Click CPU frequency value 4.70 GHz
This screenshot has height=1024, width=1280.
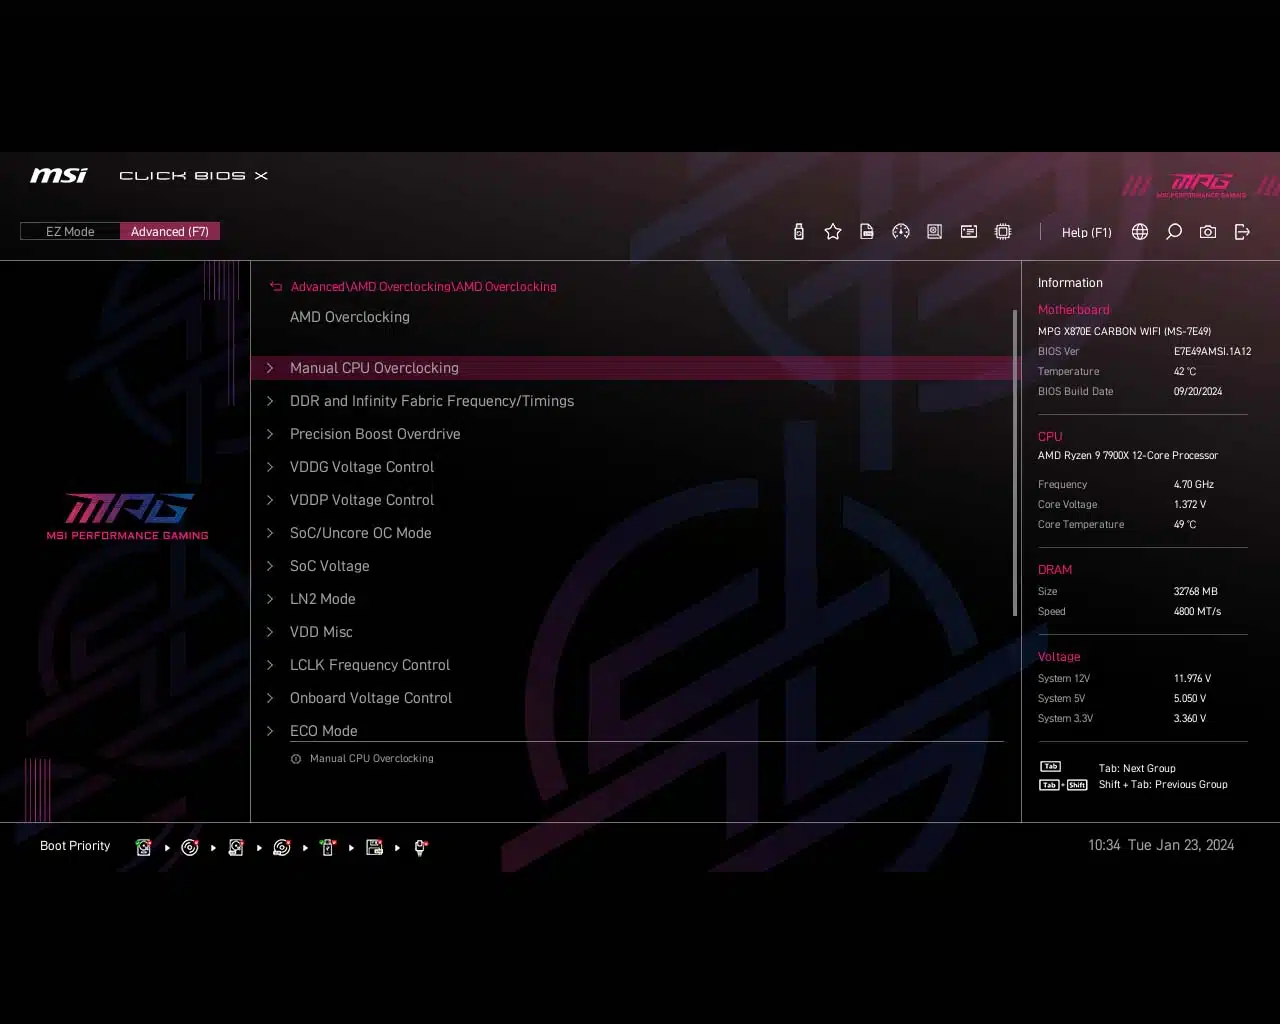click(x=1194, y=484)
